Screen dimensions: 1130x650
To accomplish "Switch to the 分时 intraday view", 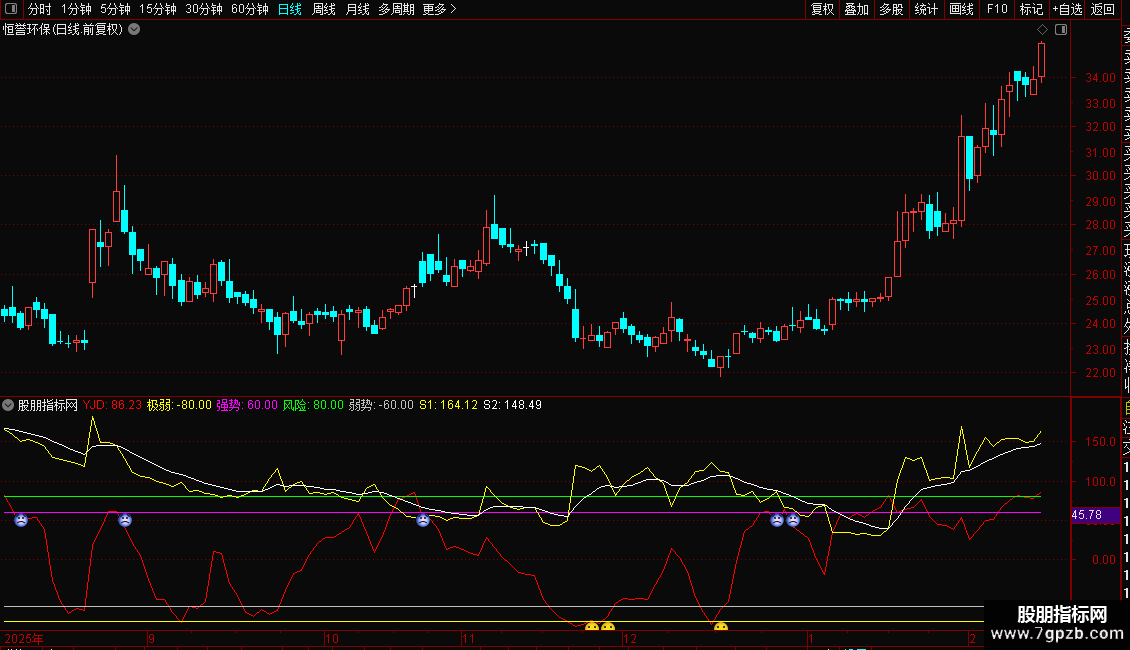I will (39, 9).
